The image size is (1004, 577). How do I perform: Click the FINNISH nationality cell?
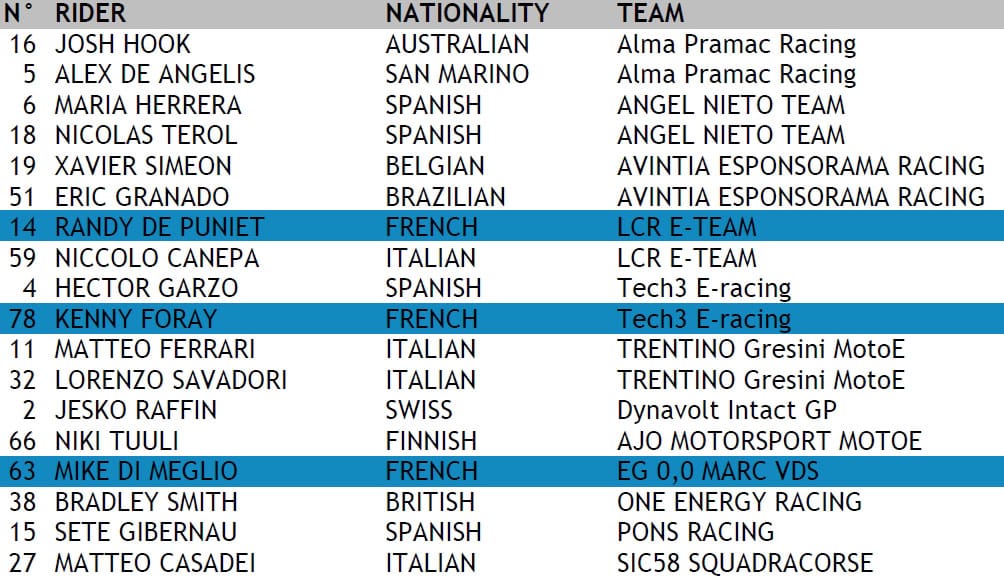point(431,441)
